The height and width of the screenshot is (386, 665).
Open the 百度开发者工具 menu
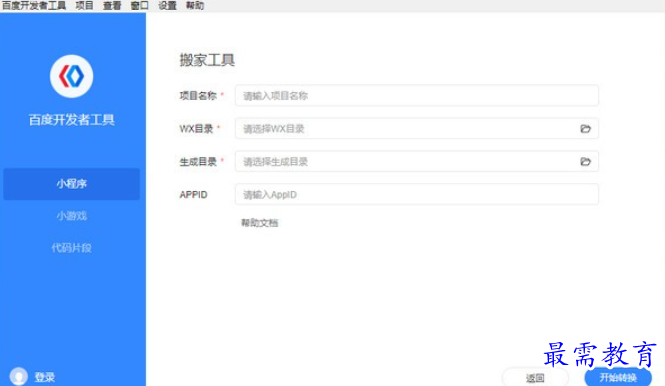tap(34, 6)
